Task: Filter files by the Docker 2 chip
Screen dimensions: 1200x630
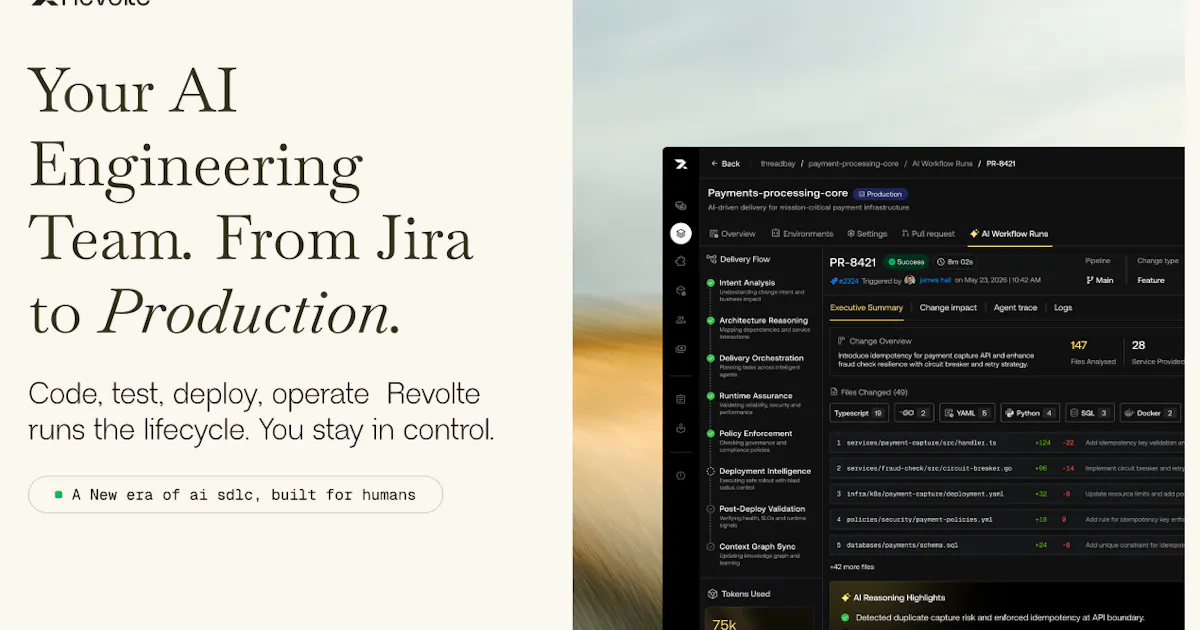Action: (x=1151, y=413)
